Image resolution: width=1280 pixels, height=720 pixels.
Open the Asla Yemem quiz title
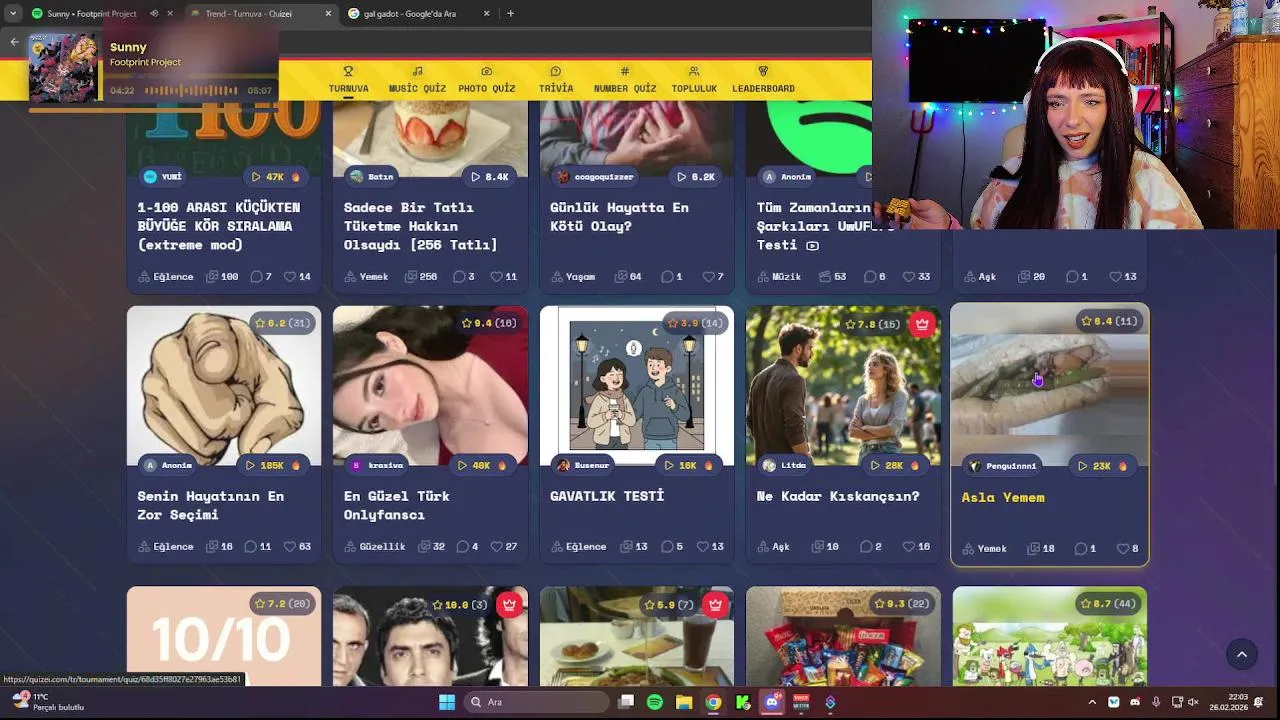(x=1003, y=497)
